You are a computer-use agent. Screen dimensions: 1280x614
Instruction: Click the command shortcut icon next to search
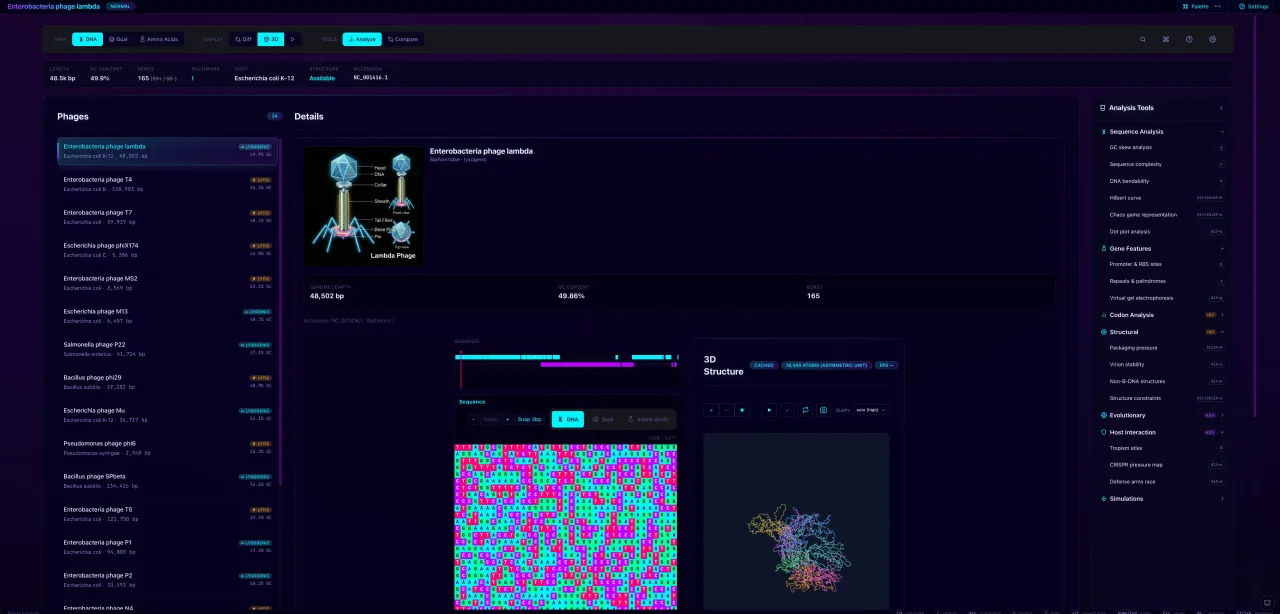(1166, 39)
